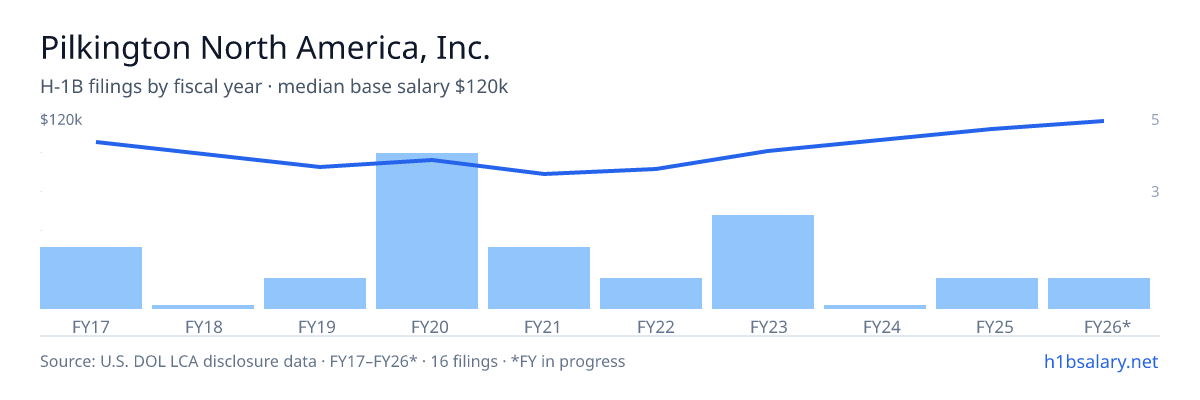Select the FY21 filings bar
The width and height of the screenshot is (1200, 400).
pyautogui.click(x=539, y=278)
